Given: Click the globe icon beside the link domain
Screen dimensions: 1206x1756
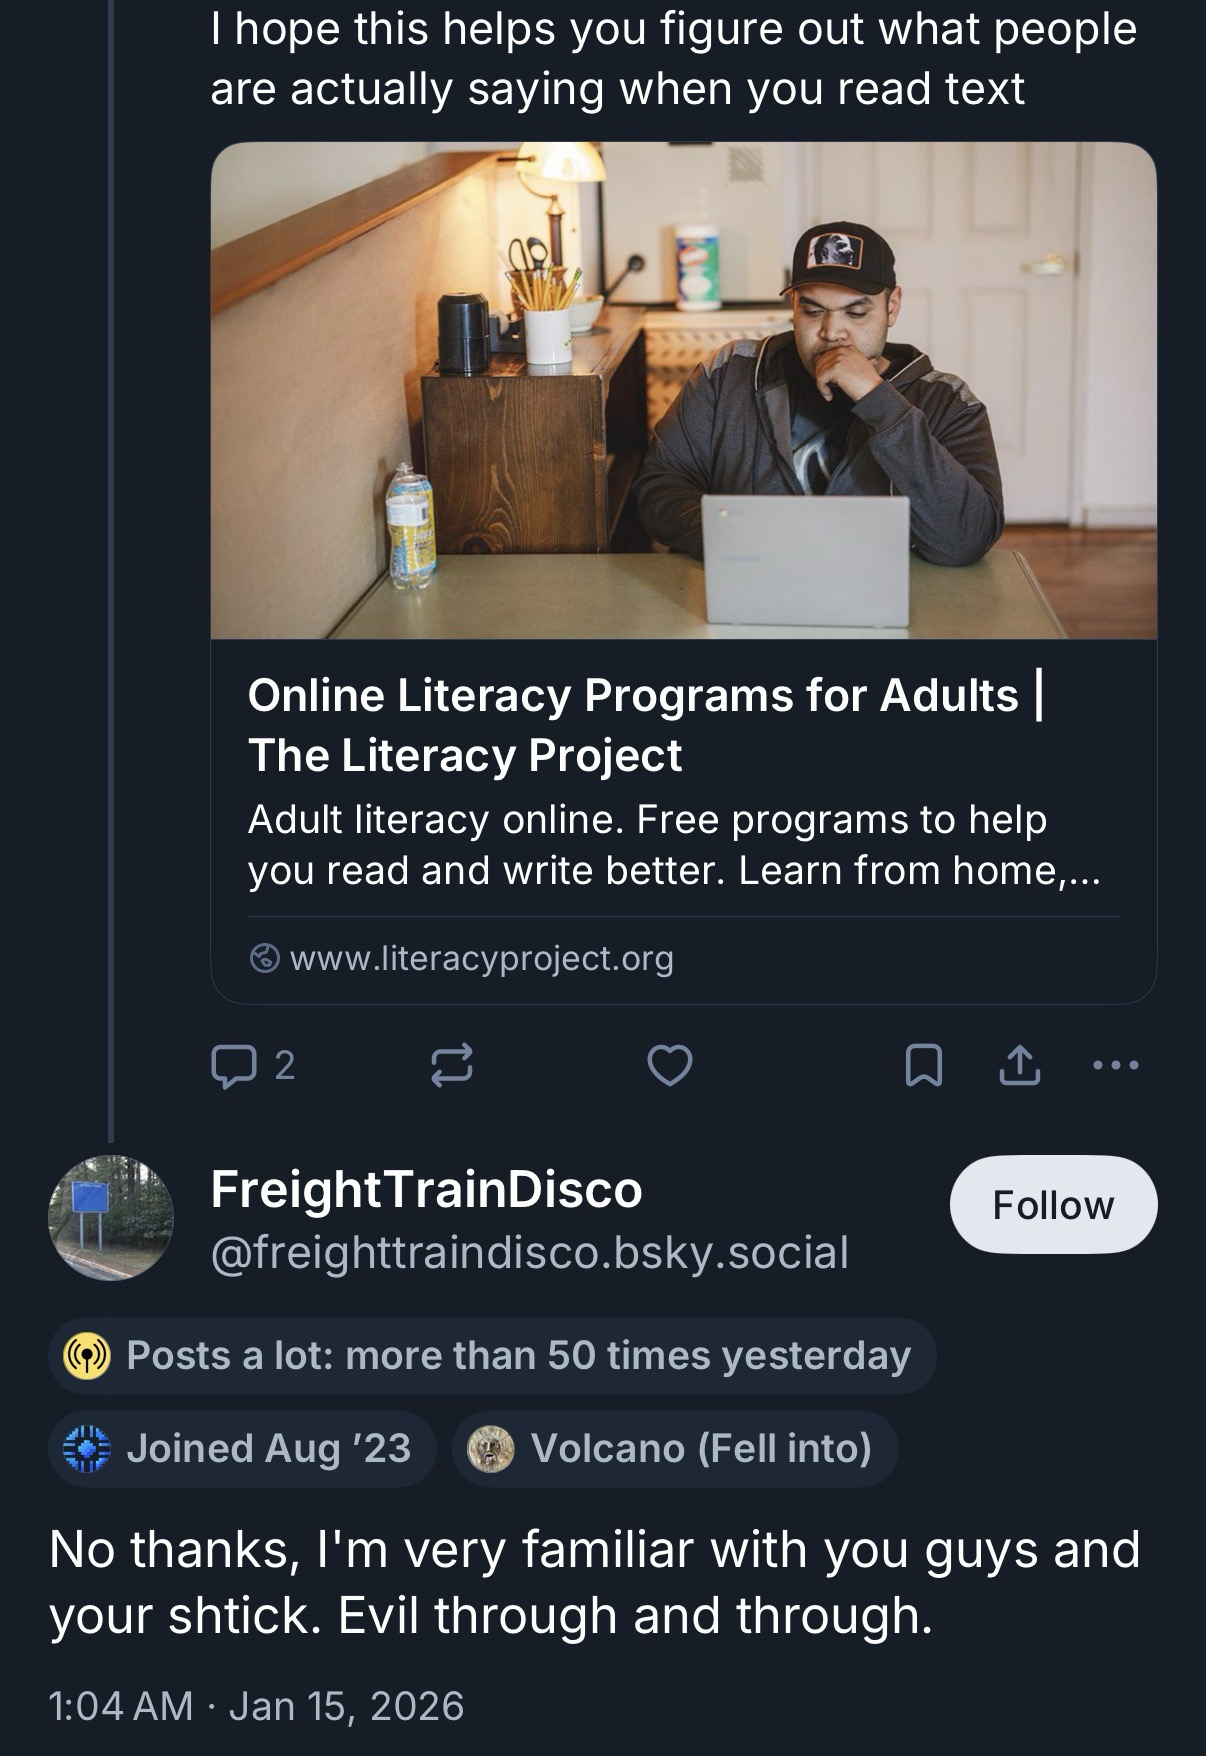Looking at the screenshot, I should (x=264, y=958).
